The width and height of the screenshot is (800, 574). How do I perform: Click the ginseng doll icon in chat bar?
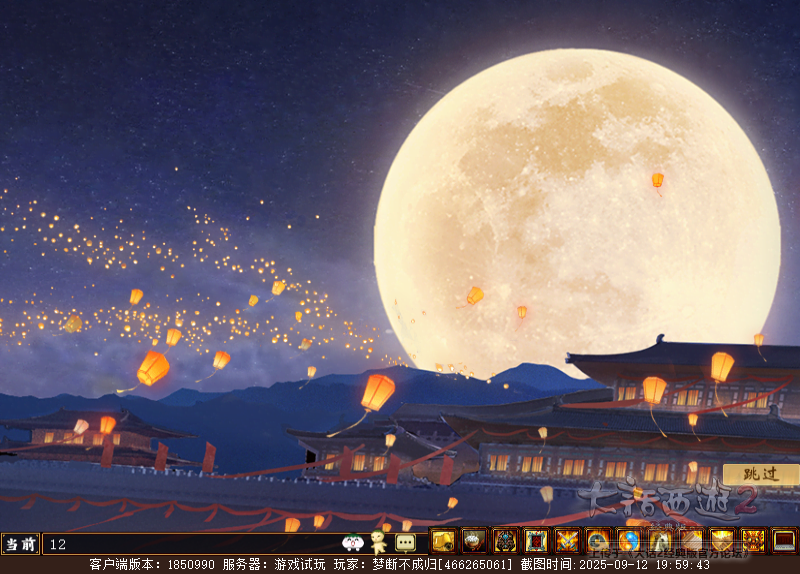point(379,542)
